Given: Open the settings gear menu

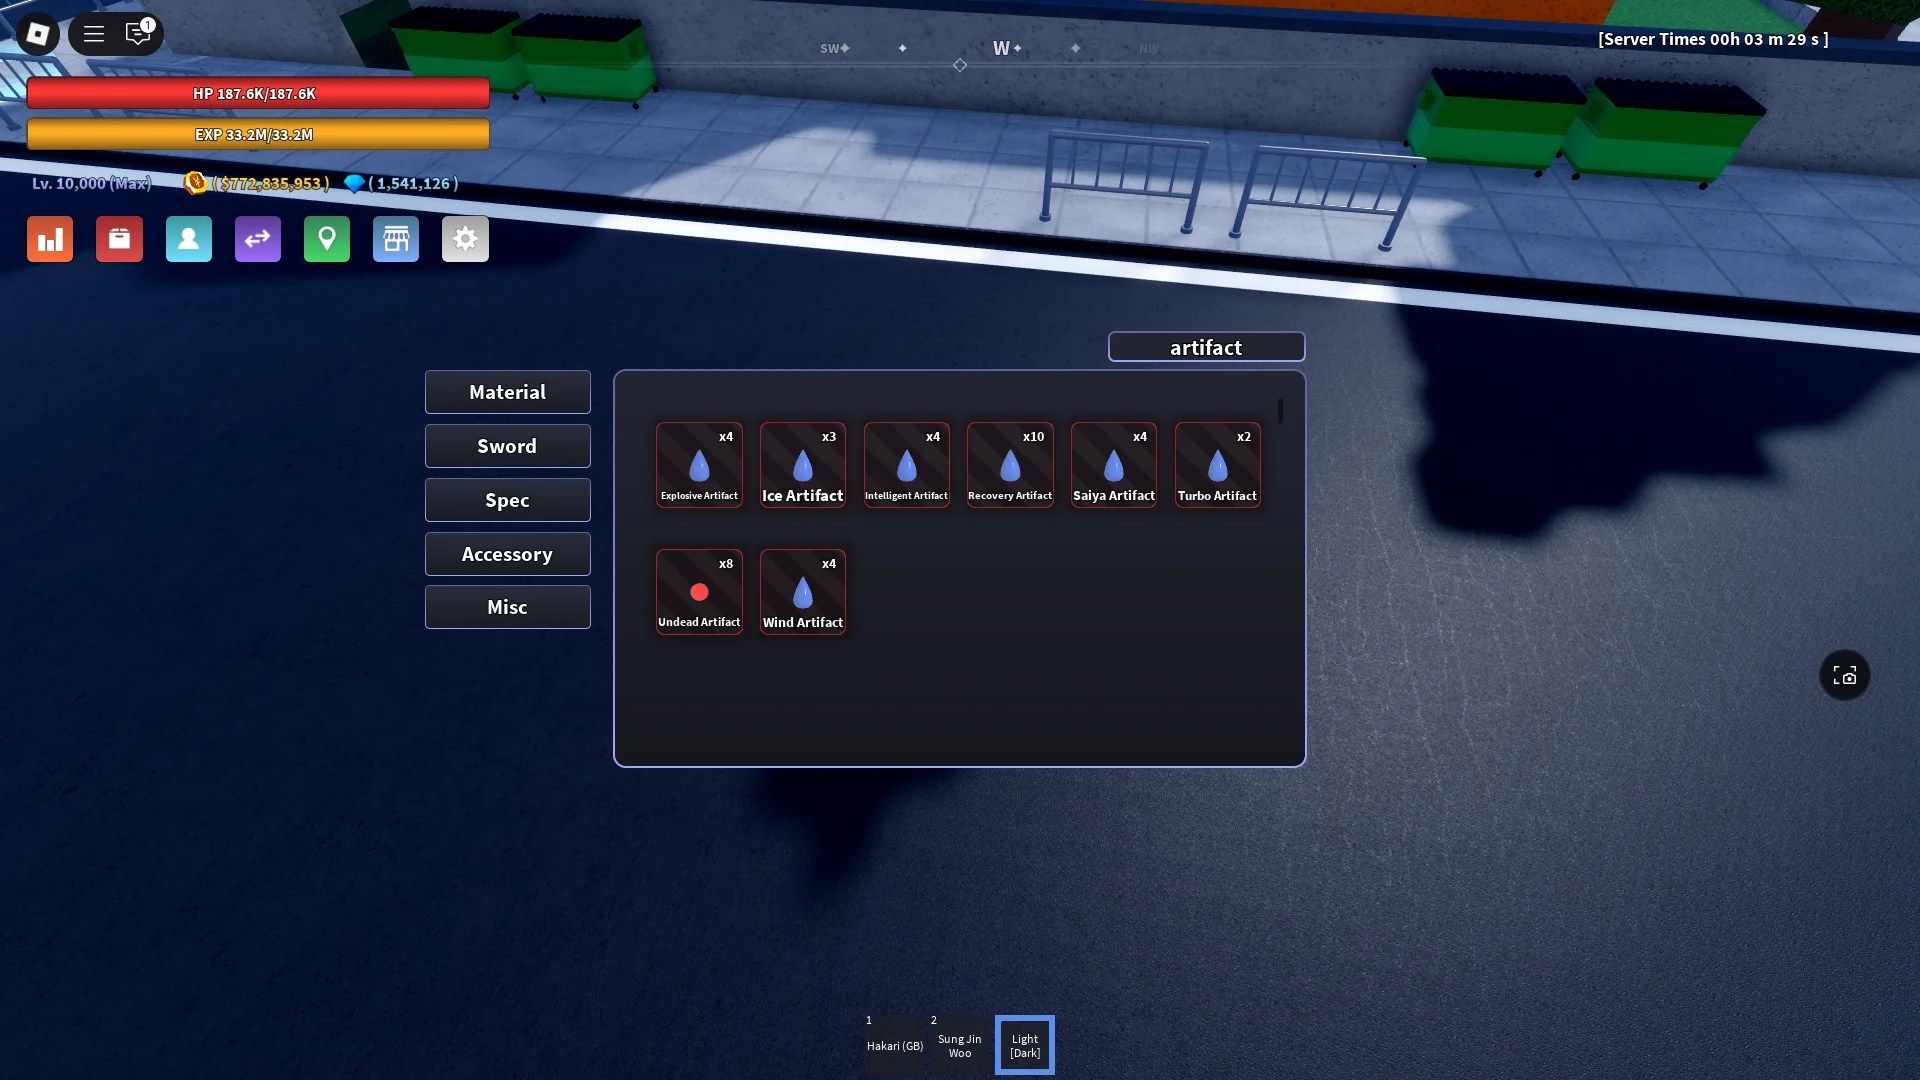Looking at the screenshot, I should 465,239.
